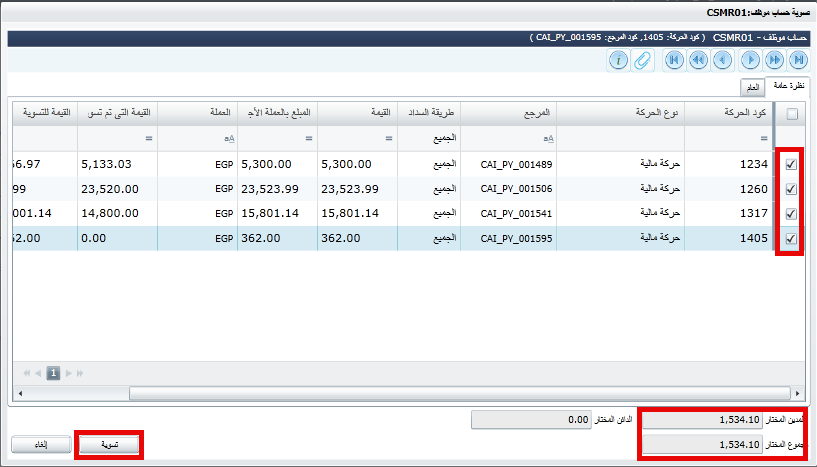Uncheck the row with code 1317
The image size is (817, 467).
coord(792,214)
